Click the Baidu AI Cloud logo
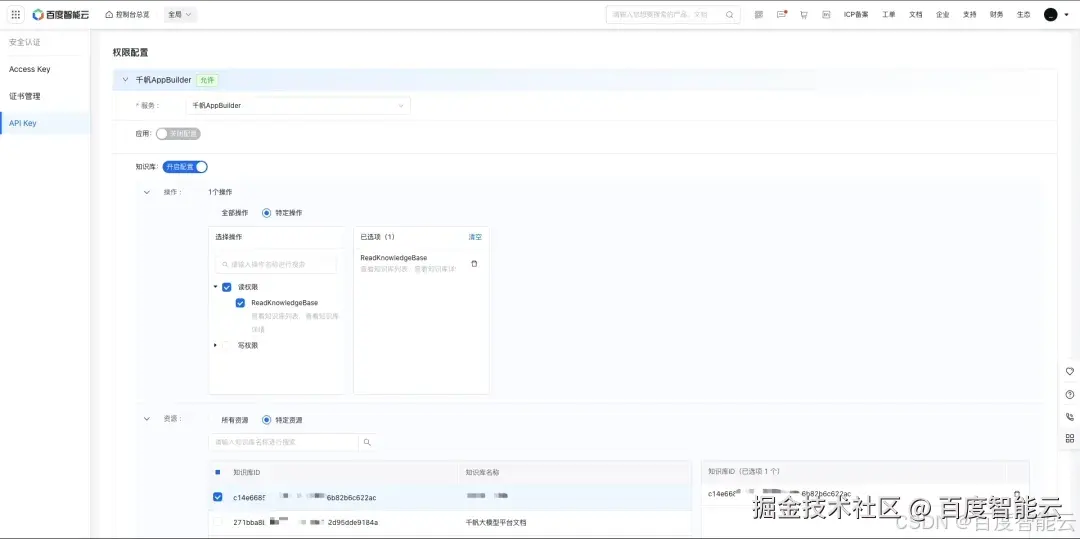The height and width of the screenshot is (539, 1080). (x=61, y=14)
